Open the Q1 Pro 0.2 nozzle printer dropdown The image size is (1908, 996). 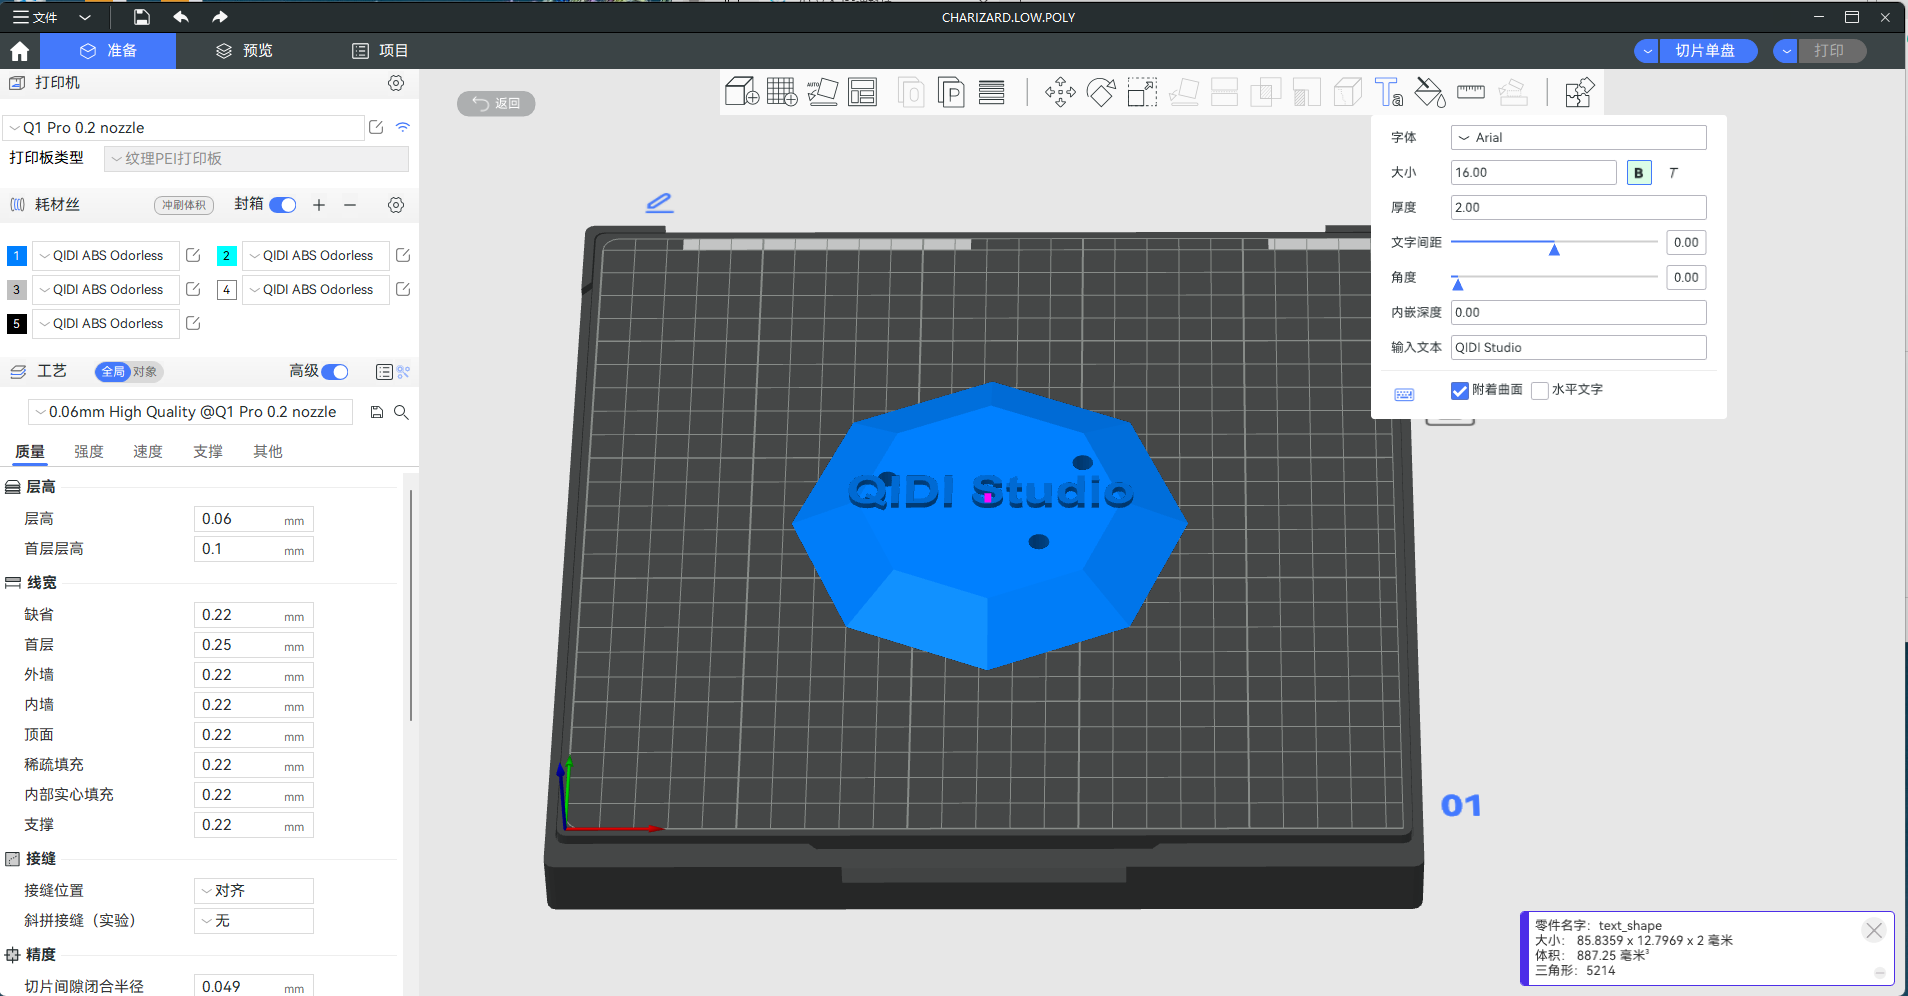point(185,128)
